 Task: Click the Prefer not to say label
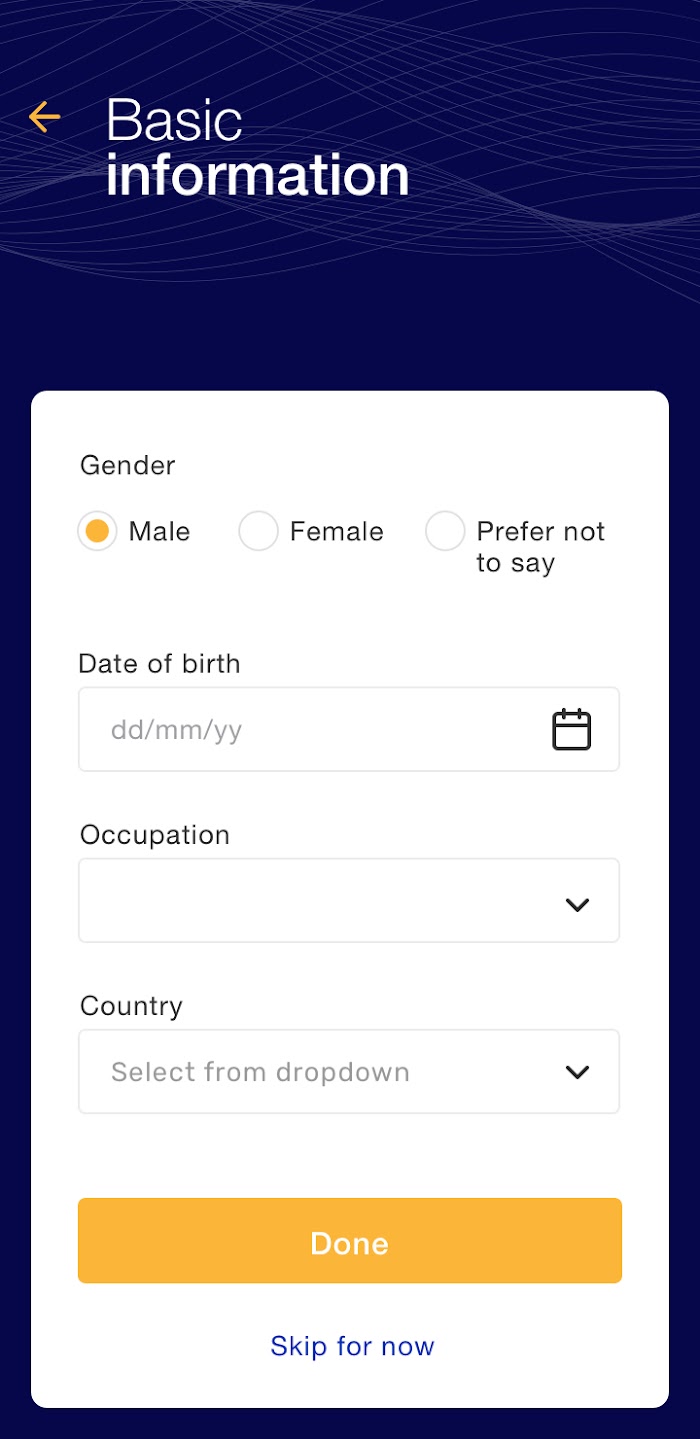click(541, 547)
